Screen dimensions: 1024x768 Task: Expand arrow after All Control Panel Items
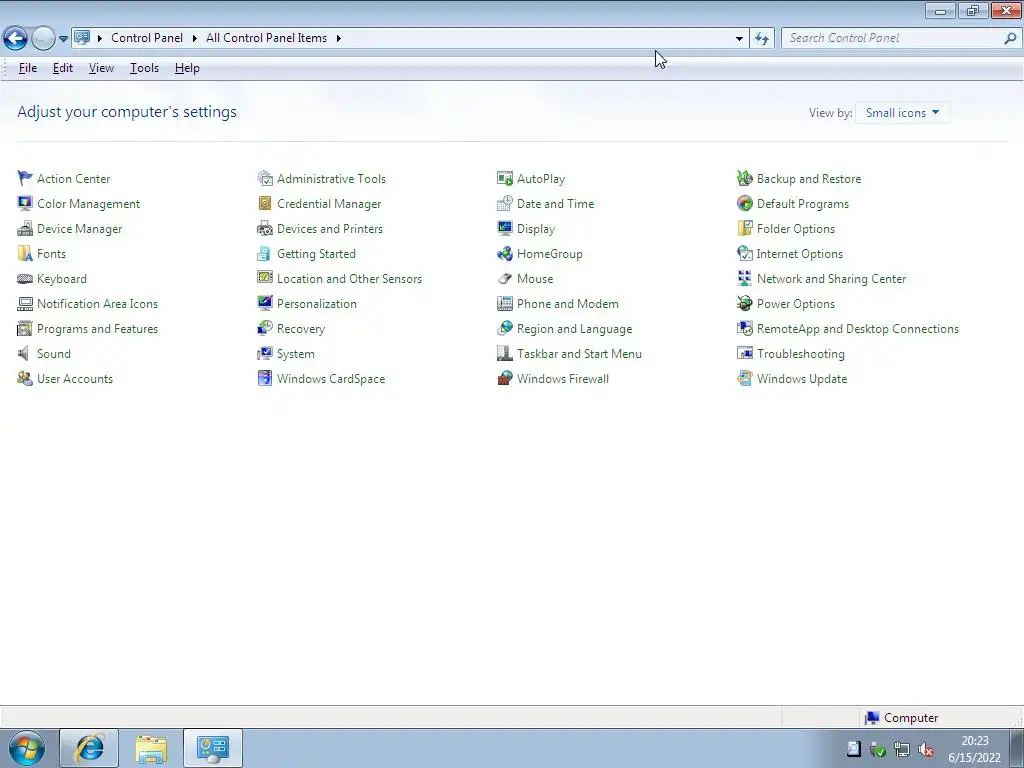338,39
